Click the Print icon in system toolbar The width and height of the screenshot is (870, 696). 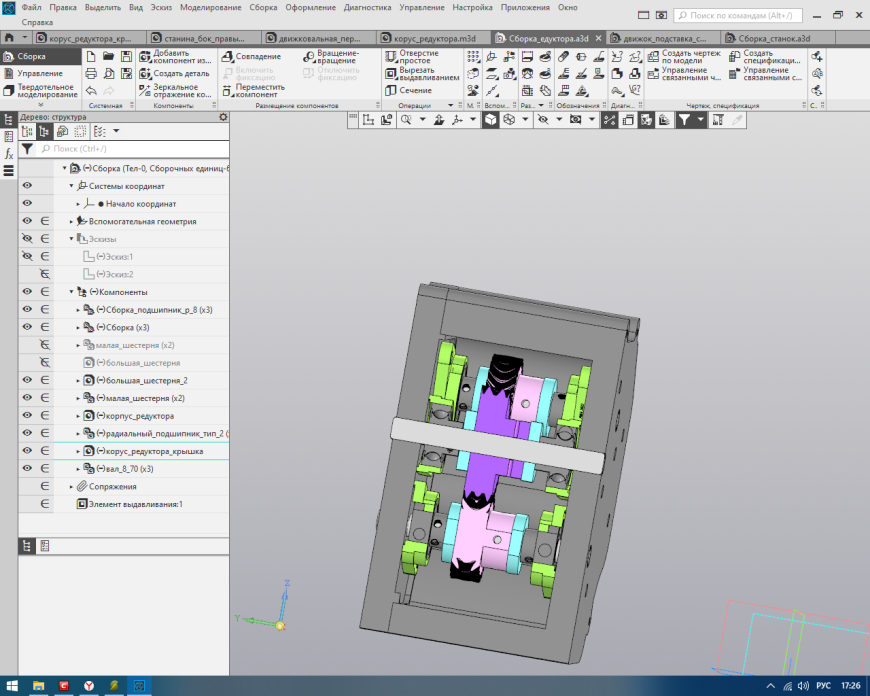91,74
